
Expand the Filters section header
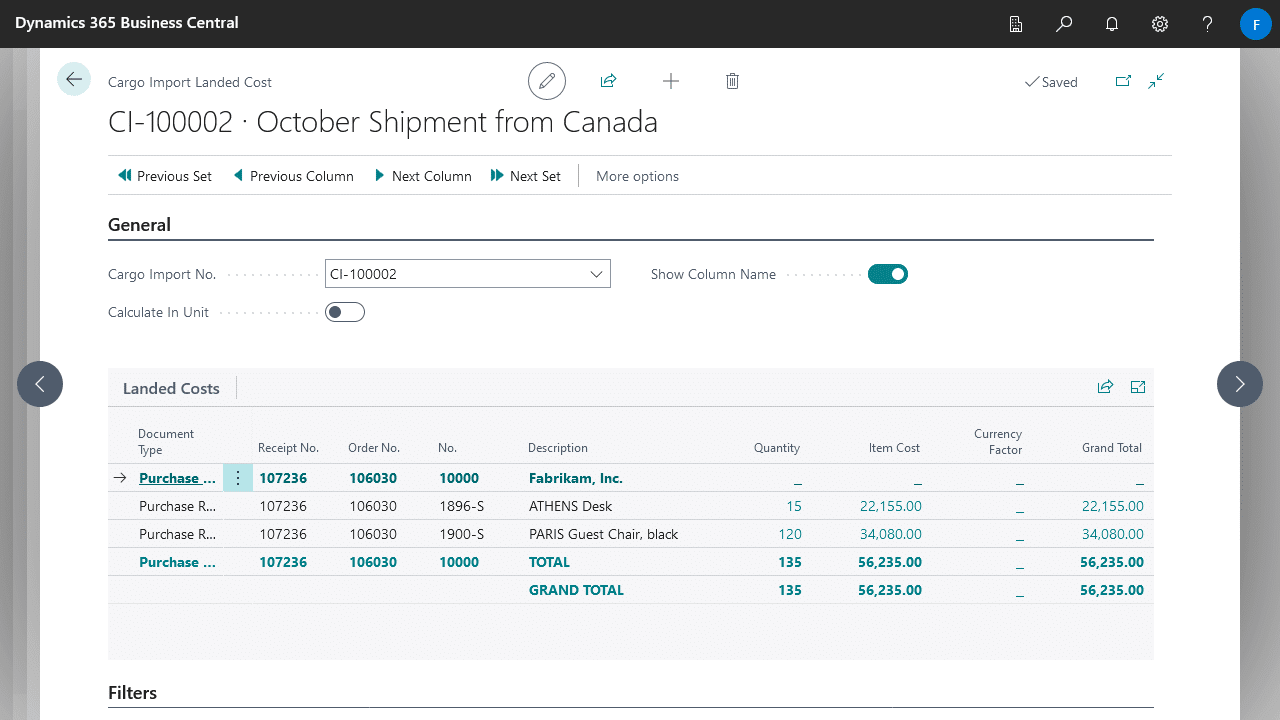[132, 693]
